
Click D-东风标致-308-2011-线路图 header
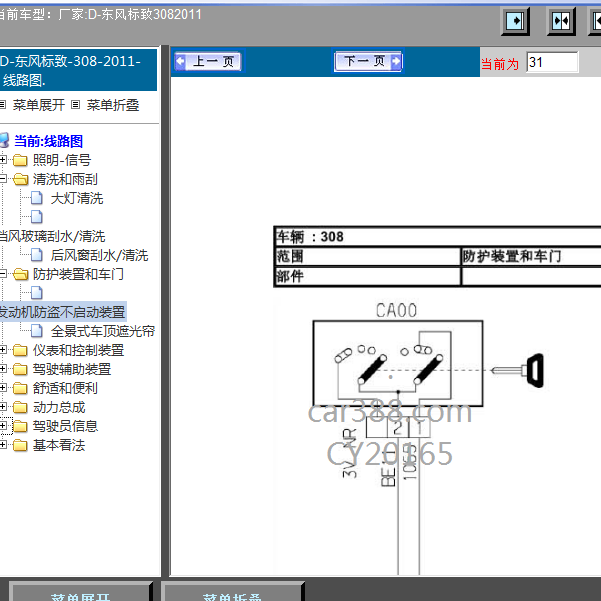78,70
